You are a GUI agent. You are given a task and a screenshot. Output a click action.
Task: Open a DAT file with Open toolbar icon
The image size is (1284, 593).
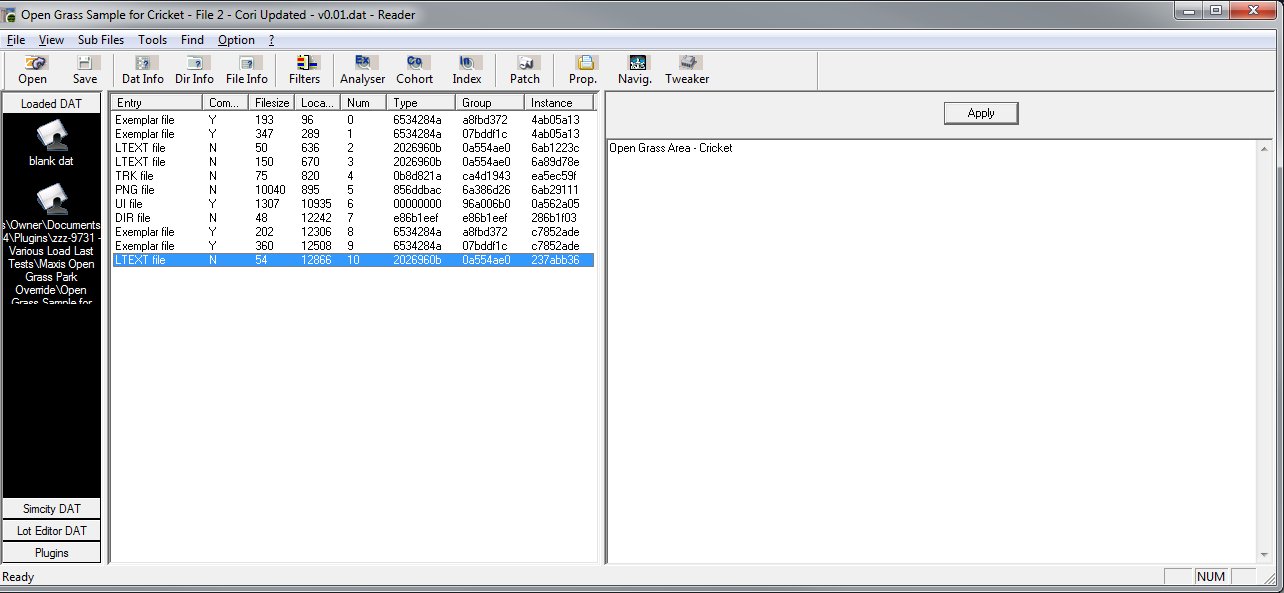point(32,70)
